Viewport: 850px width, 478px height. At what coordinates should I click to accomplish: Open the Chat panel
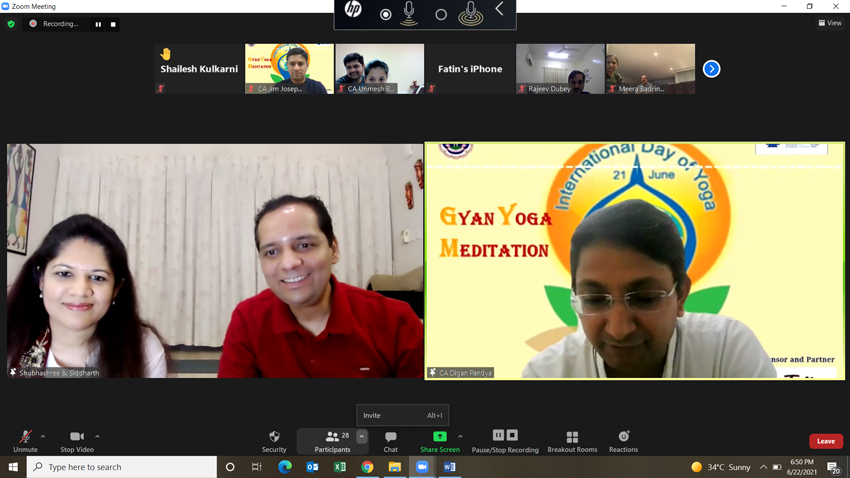click(x=390, y=440)
